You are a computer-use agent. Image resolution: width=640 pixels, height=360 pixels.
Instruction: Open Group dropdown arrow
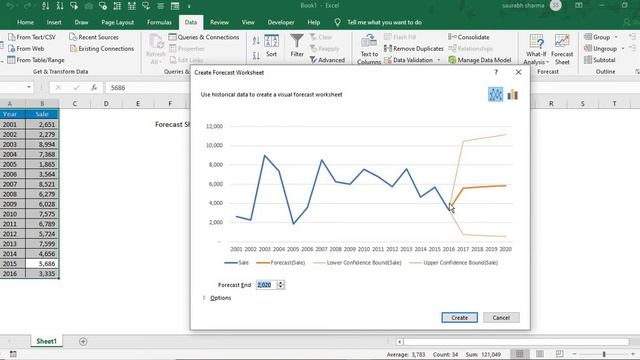tap(616, 37)
